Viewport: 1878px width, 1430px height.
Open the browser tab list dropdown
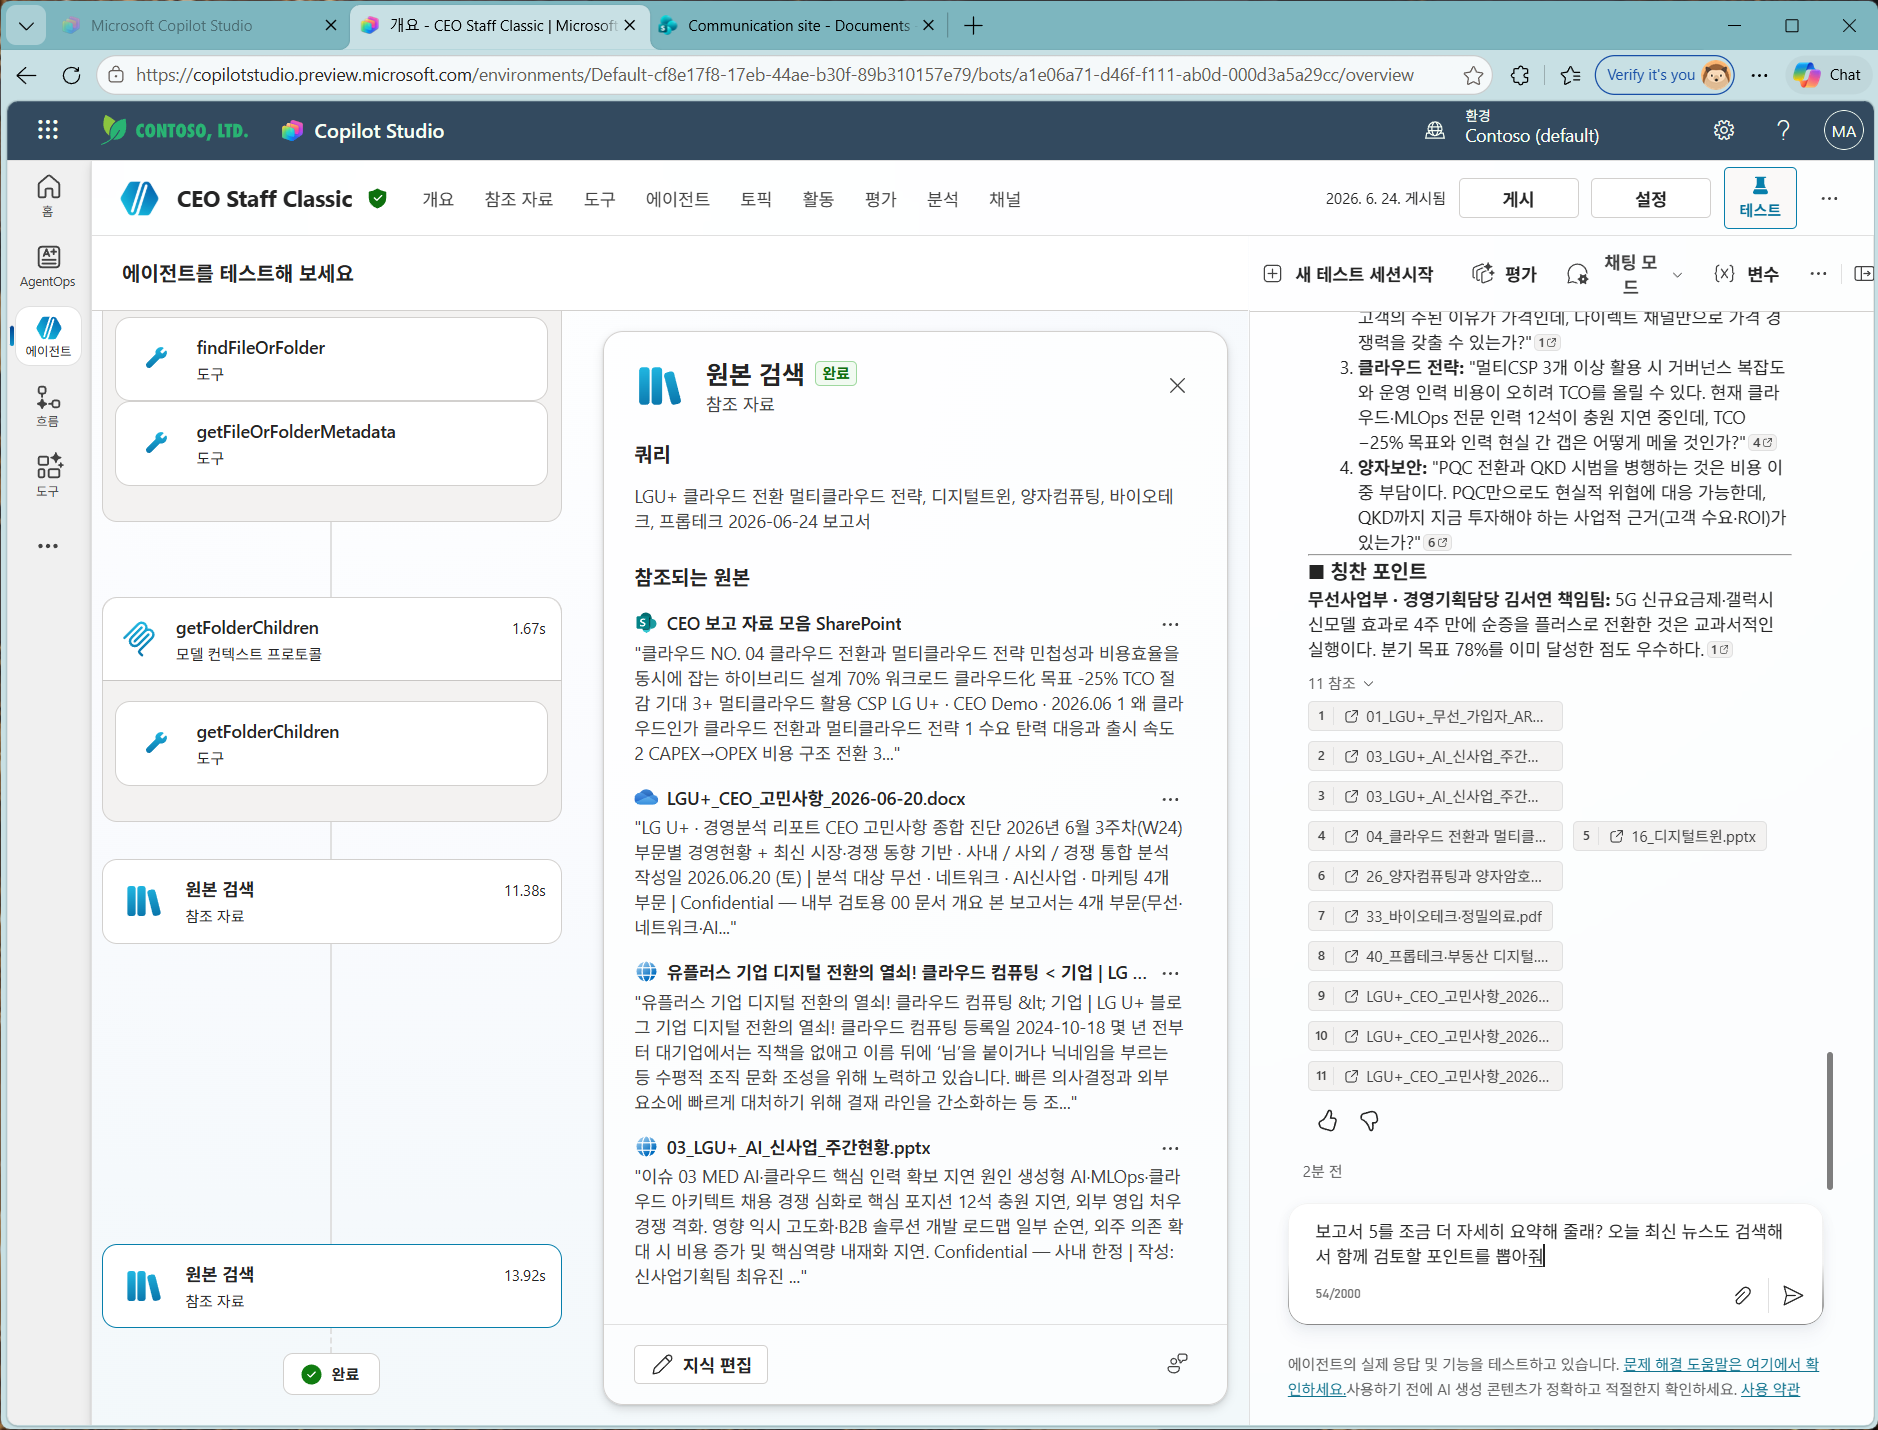coord(26,25)
